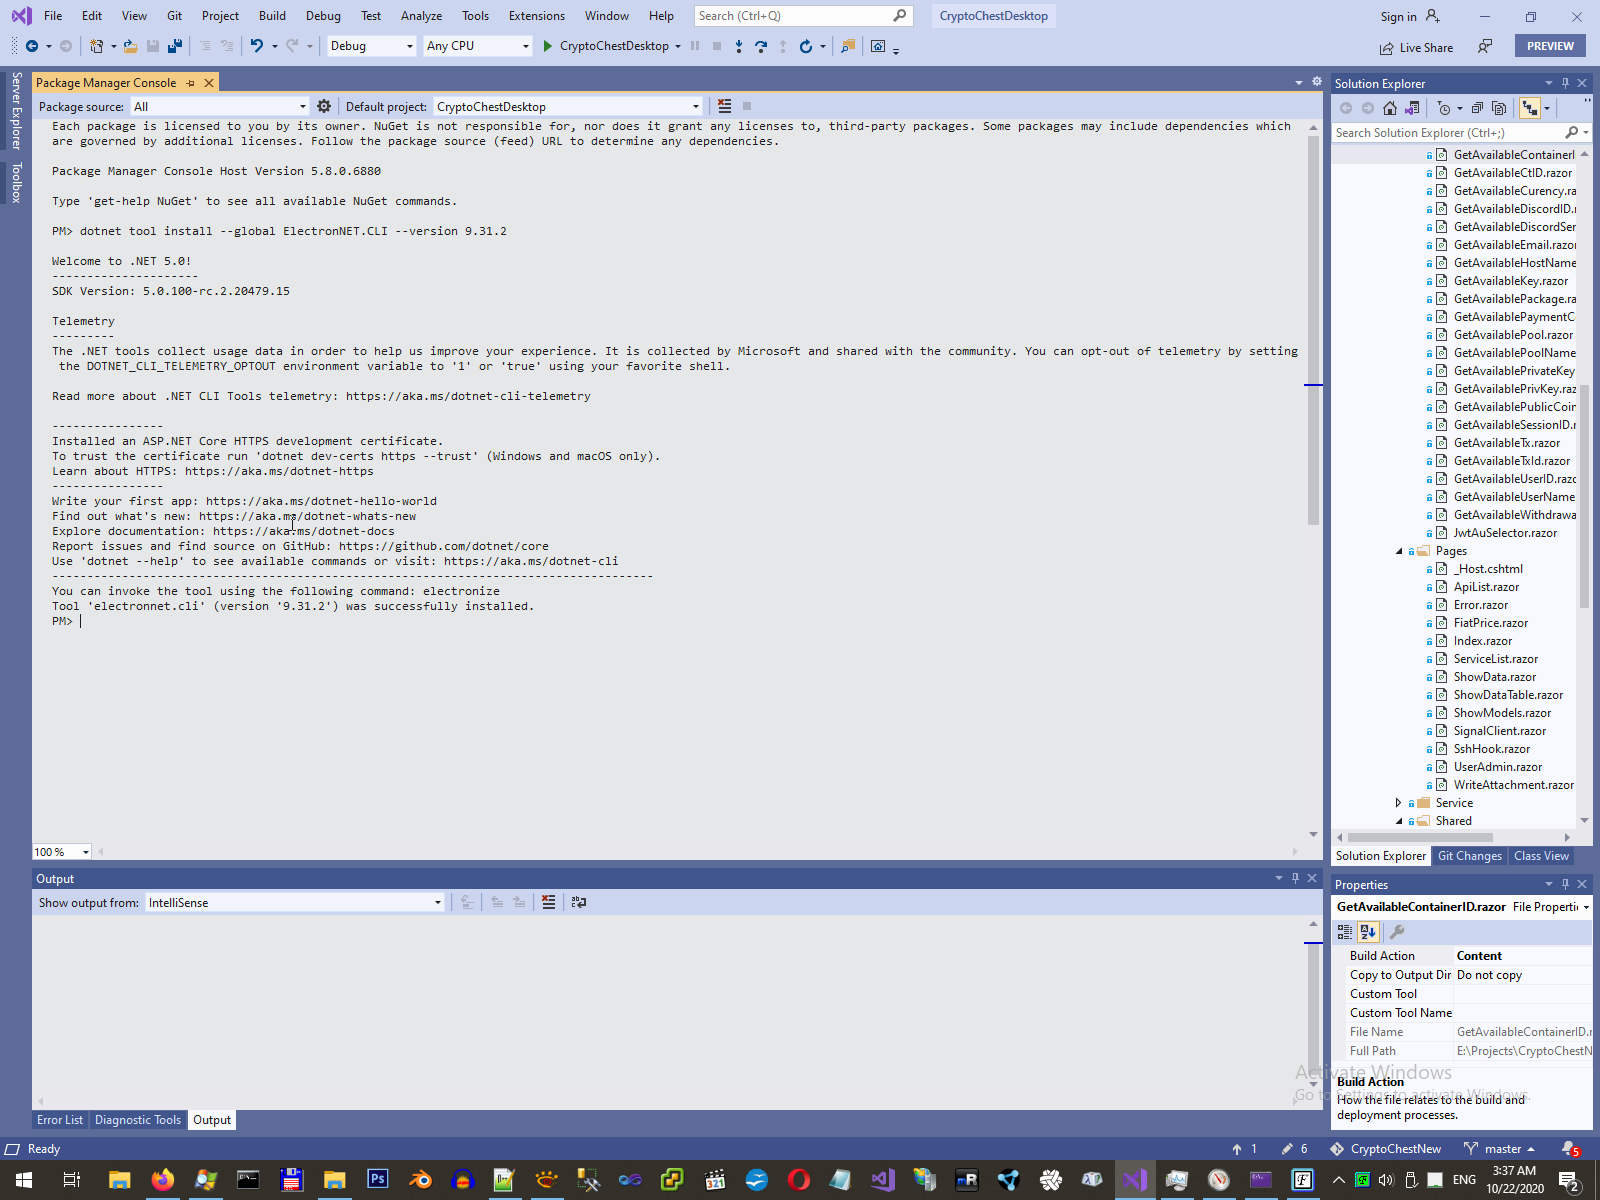Switch to the Error List tab
The image size is (1600, 1200).
[x=60, y=1120]
